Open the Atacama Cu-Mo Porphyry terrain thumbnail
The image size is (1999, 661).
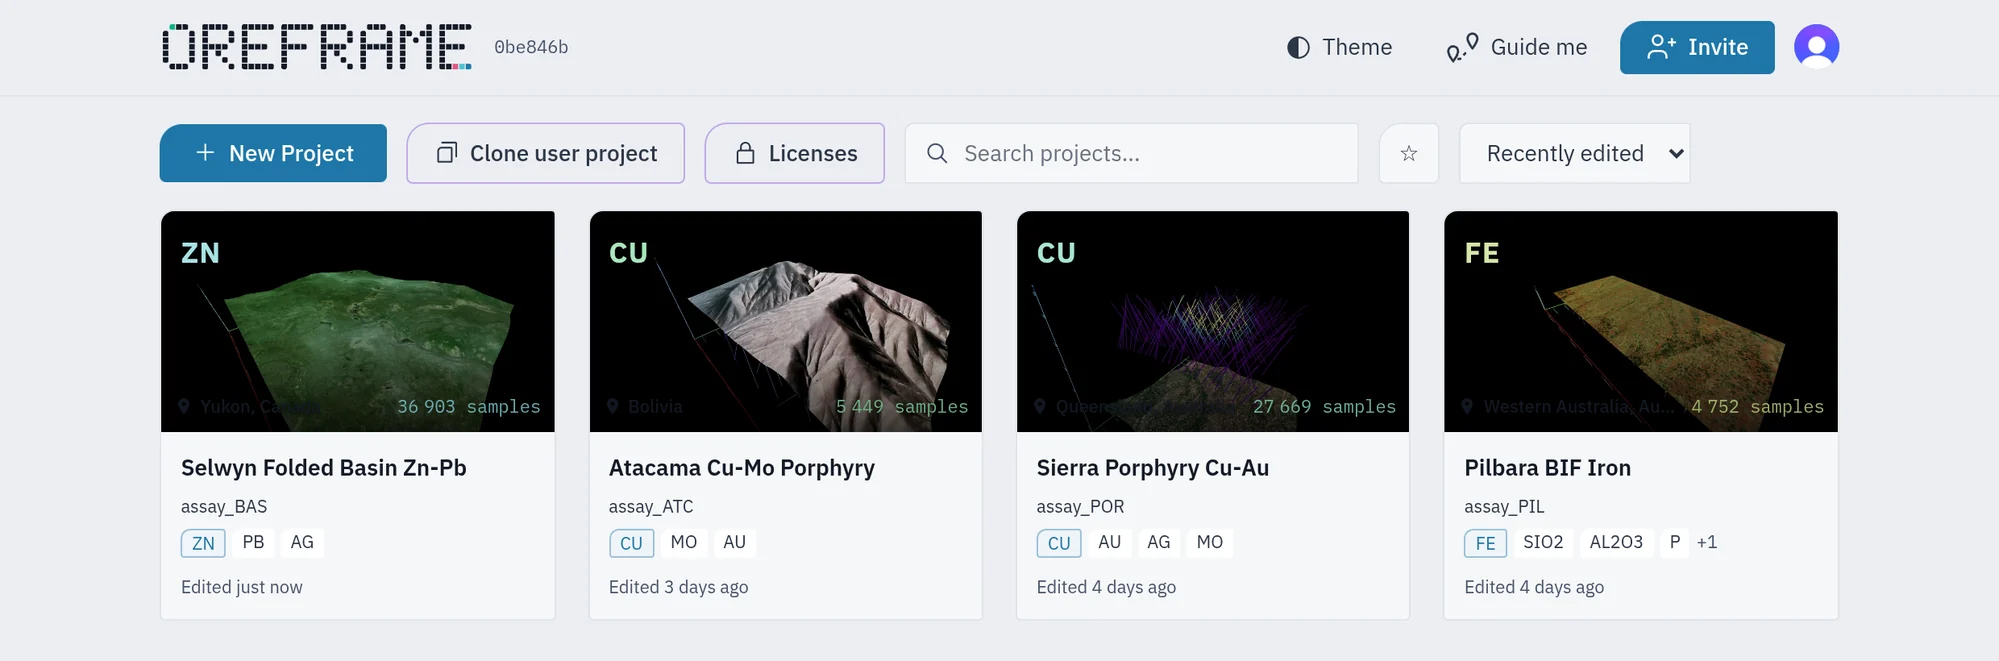pyautogui.click(x=786, y=321)
